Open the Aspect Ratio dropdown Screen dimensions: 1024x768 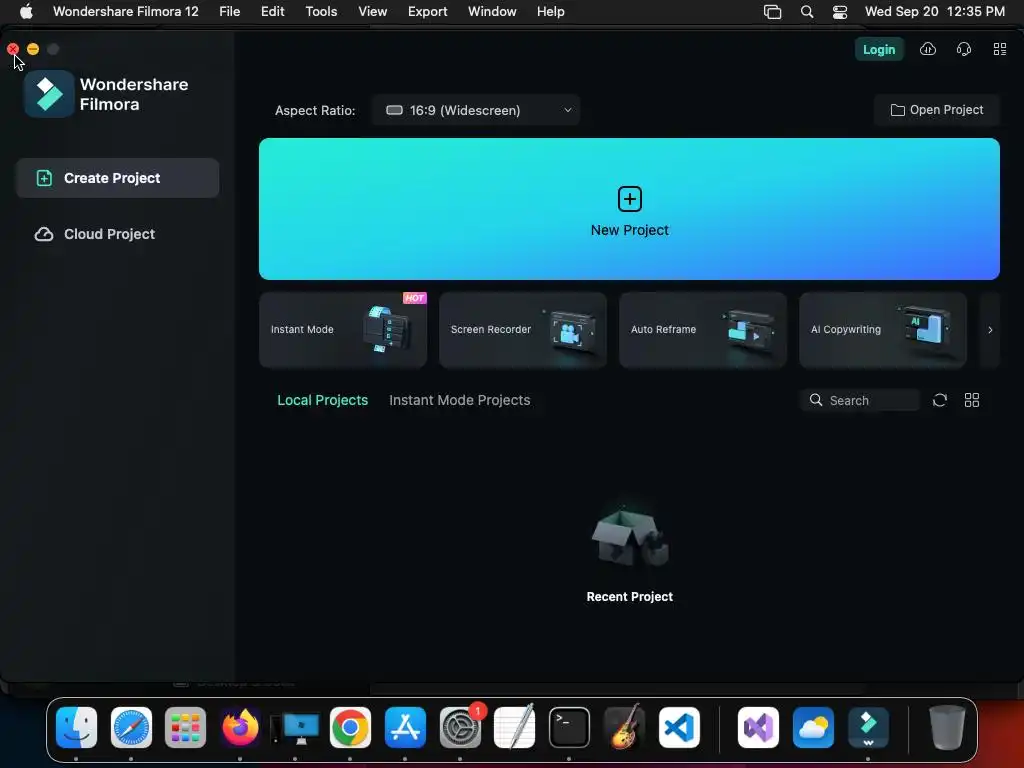click(x=476, y=110)
